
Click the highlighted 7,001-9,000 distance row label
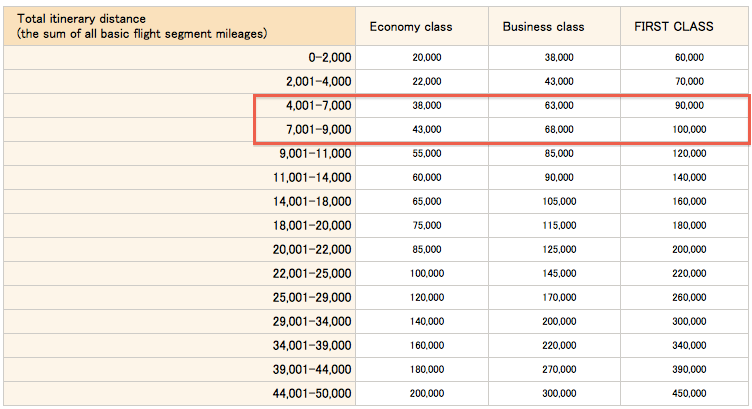tap(318, 129)
